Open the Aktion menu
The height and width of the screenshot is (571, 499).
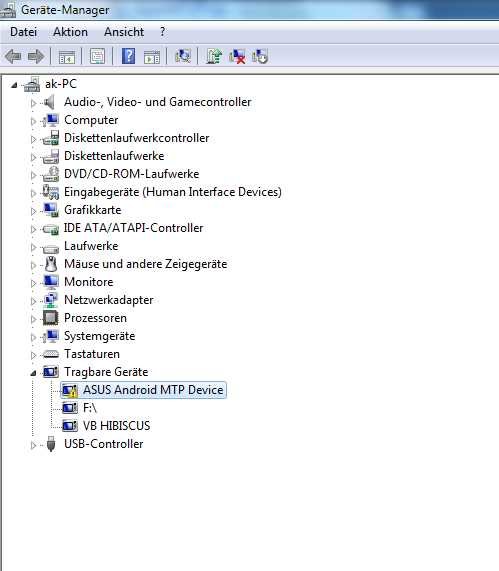pyautogui.click(x=70, y=32)
